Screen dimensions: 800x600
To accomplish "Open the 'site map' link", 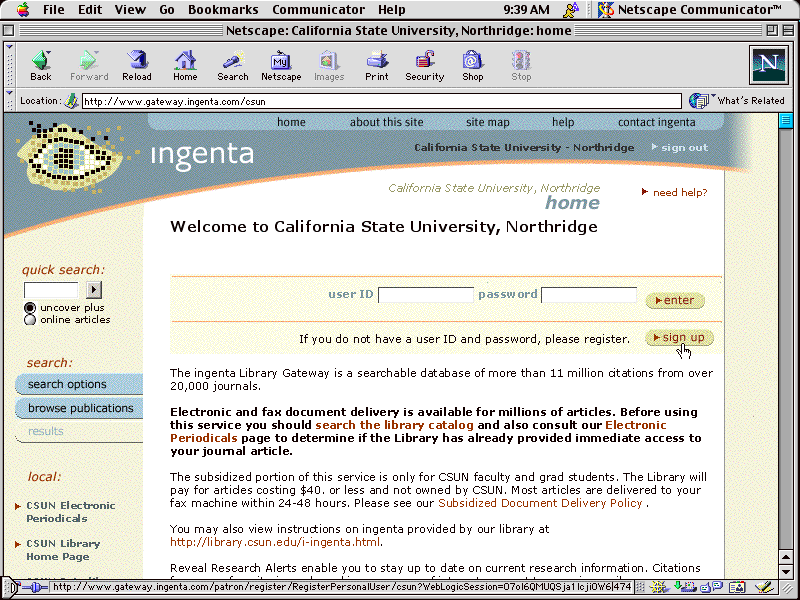I will [x=487, y=122].
